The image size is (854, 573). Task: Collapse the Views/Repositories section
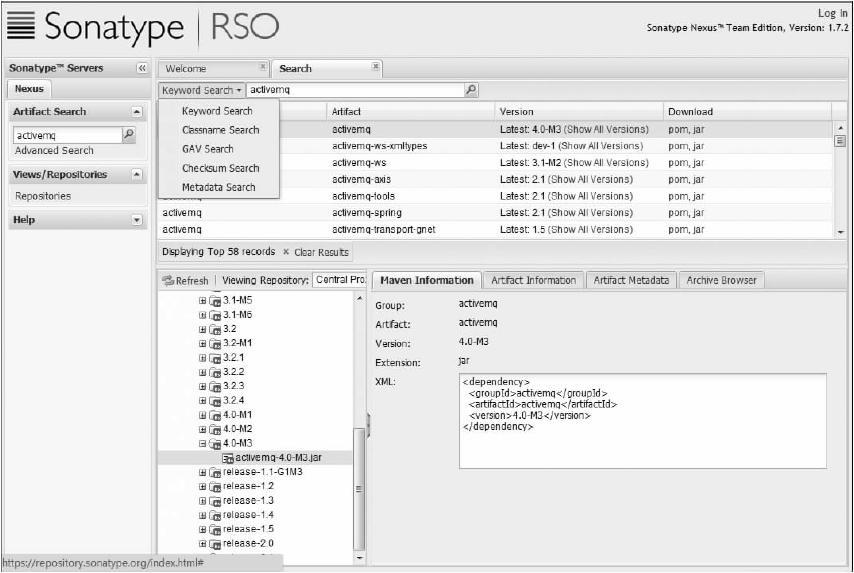tap(137, 175)
